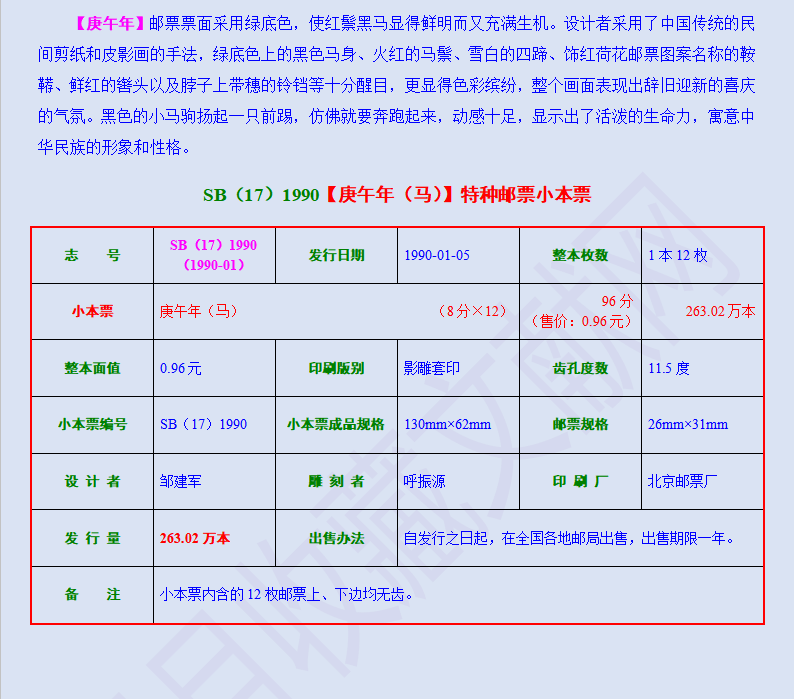Select the 11.5度 perforation value
This screenshot has height=699, width=794.
point(669,368)
